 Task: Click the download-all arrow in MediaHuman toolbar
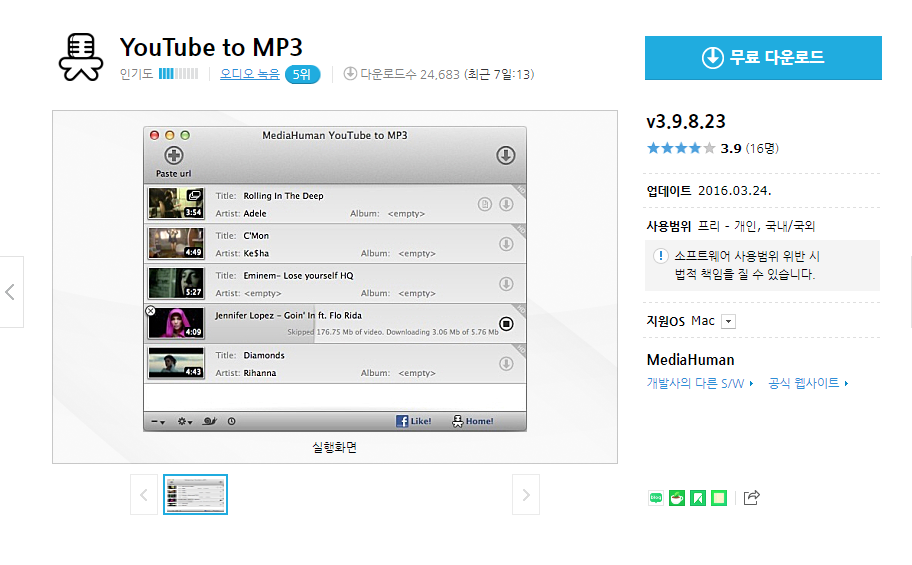[505, 155]
